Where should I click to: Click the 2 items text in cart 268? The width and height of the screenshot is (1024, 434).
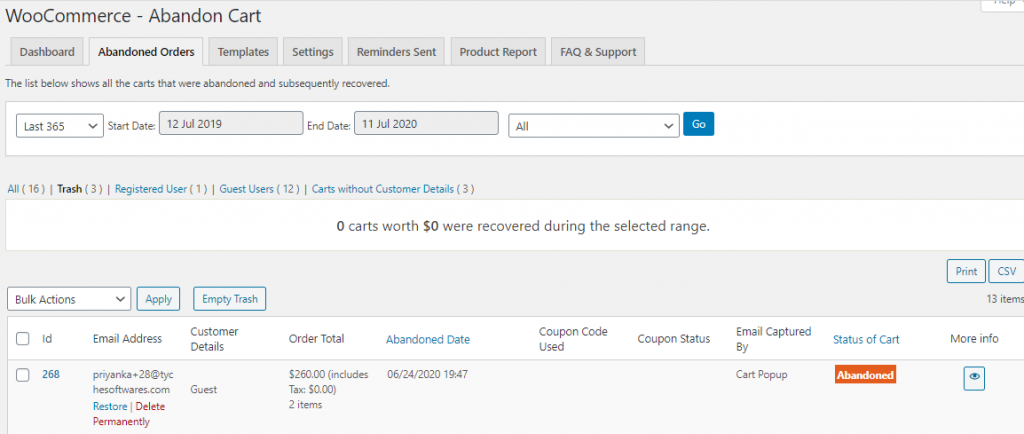pyautogui.click(x=305, y=405)
